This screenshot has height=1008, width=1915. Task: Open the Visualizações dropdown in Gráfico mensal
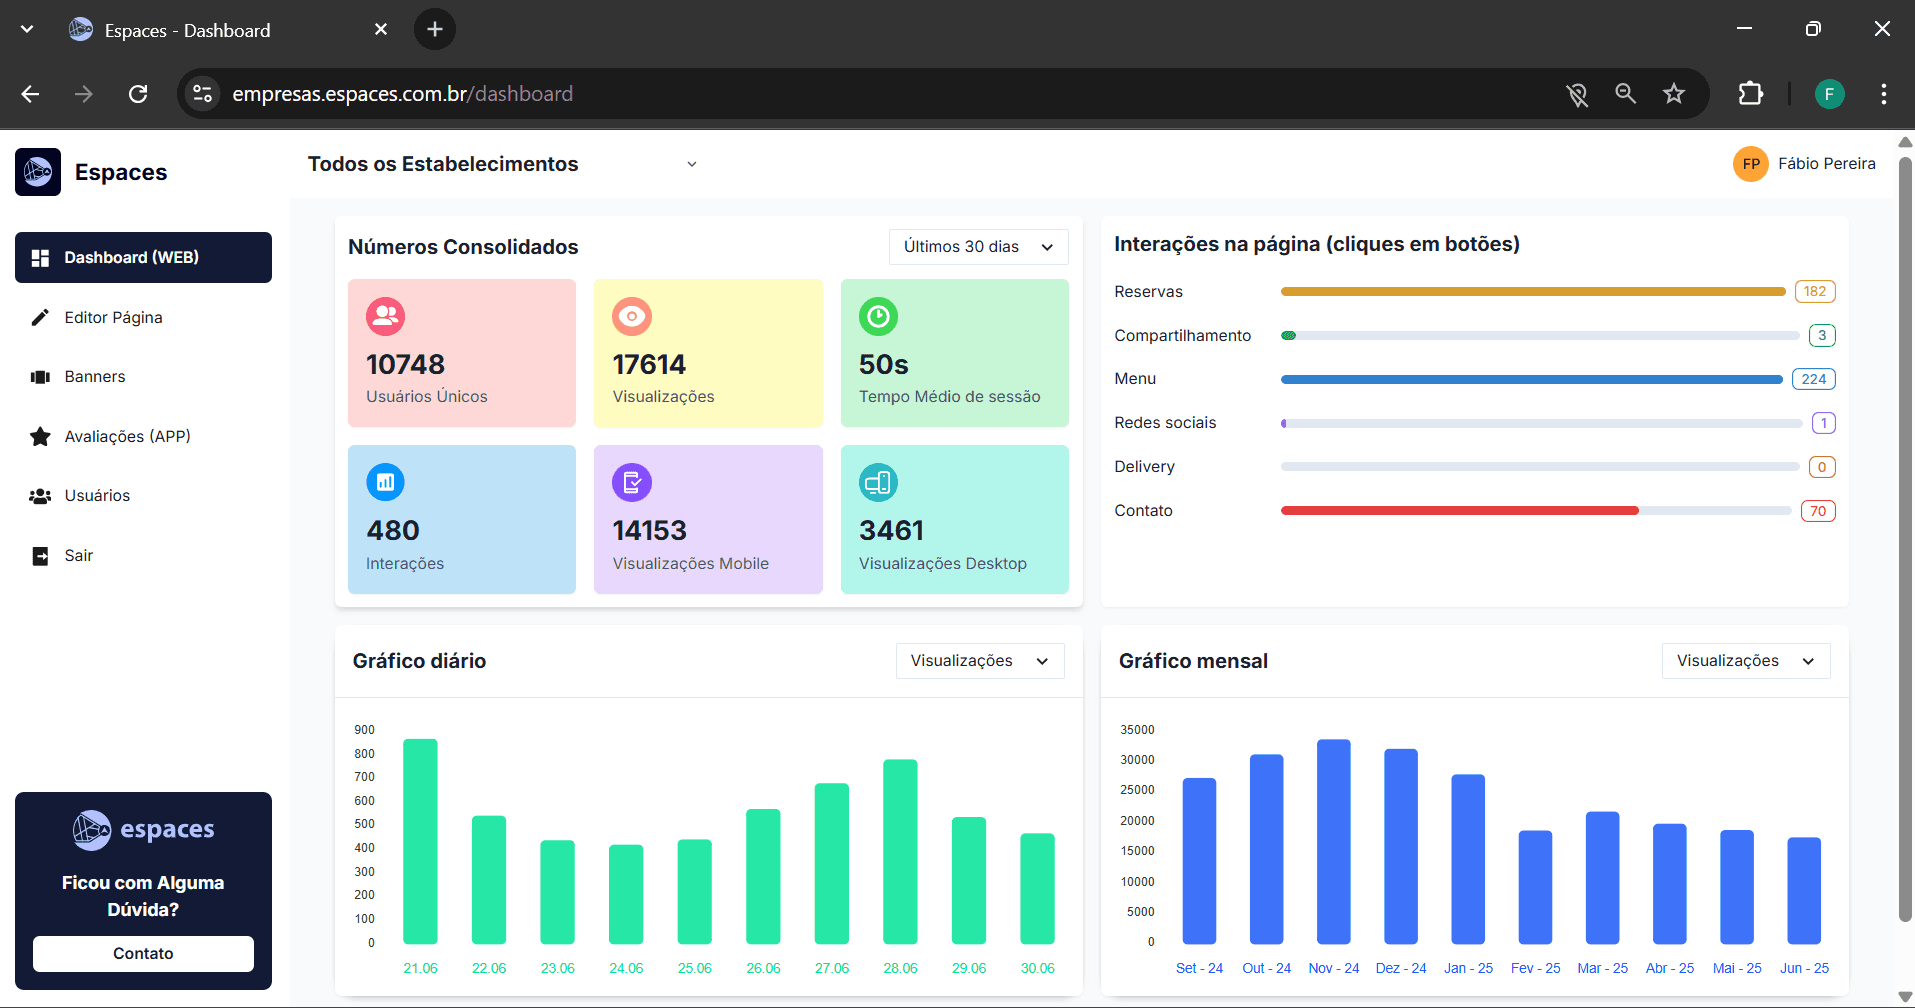coord(1744,660)
